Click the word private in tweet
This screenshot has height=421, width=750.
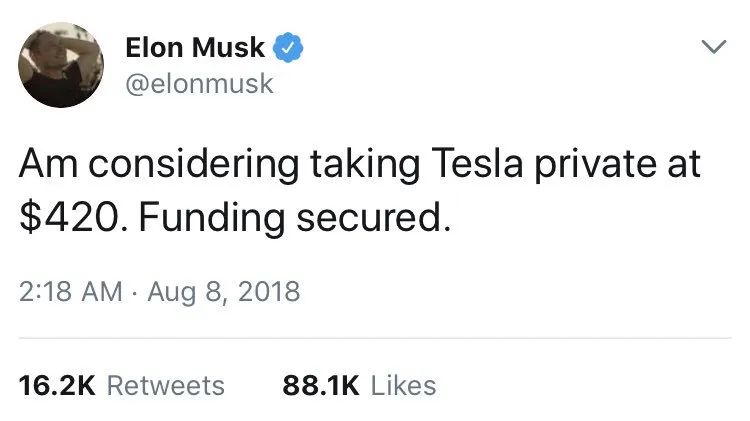point(595,165)
